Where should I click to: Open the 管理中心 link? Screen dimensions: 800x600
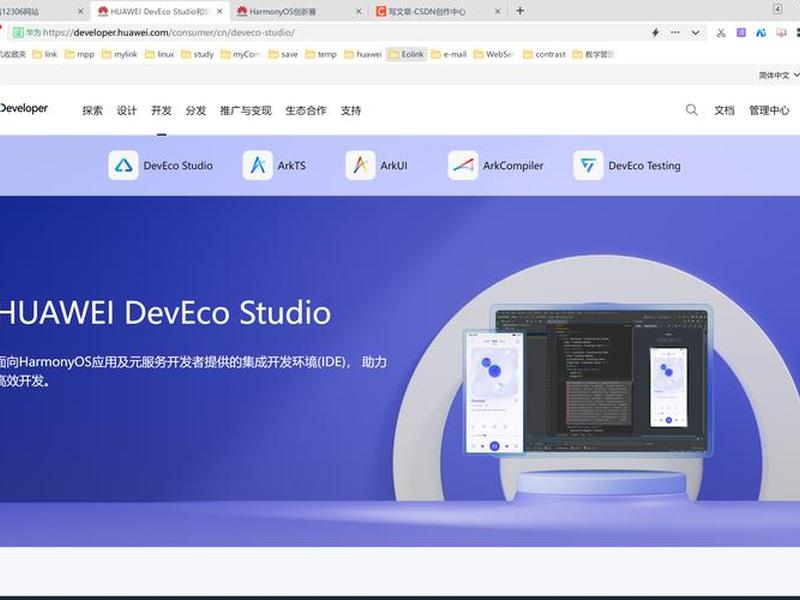(x=769, y=110)
